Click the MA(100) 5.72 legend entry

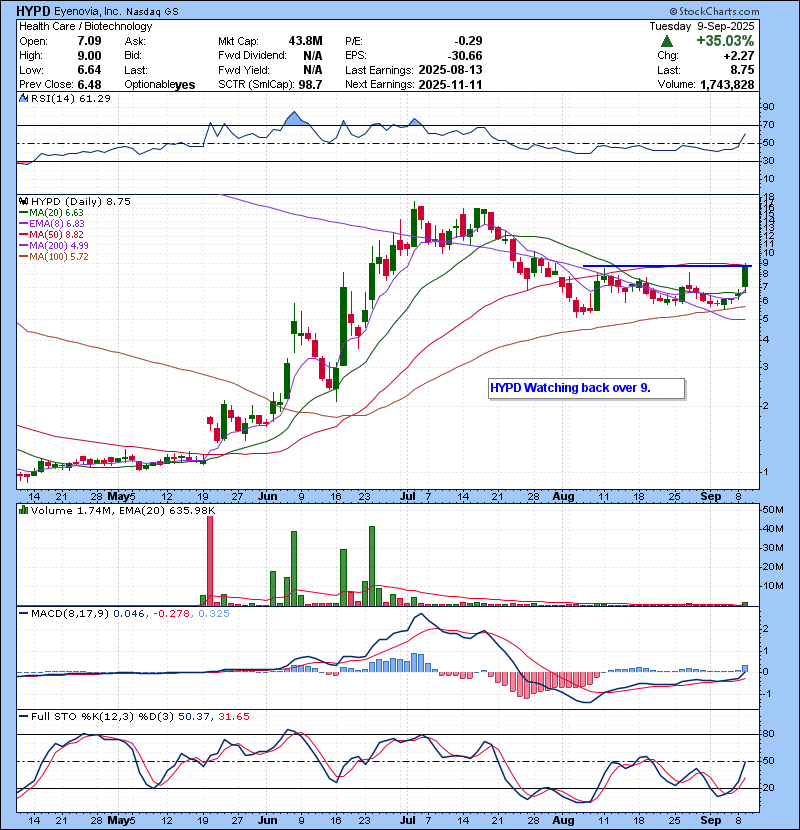[x=59, y=257]
